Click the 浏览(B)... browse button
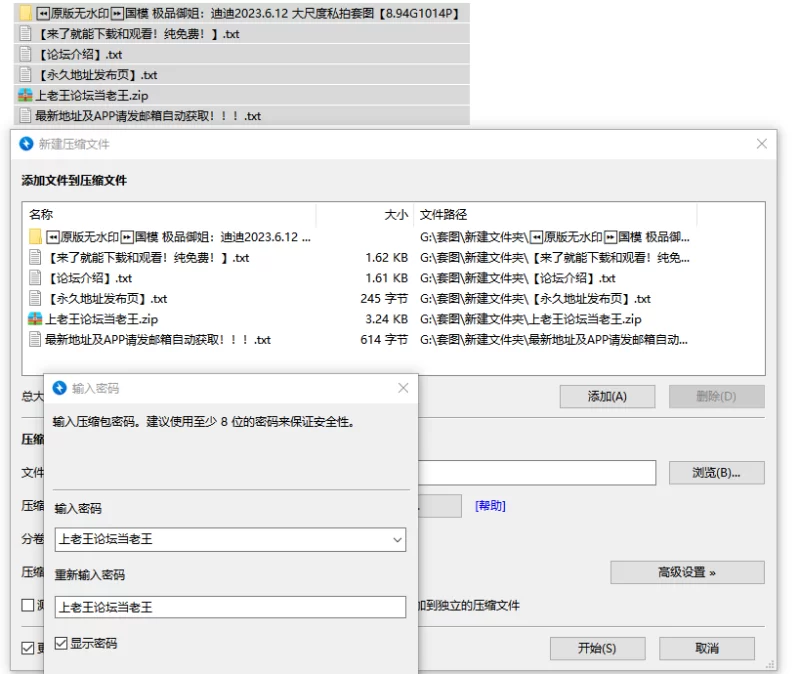This screenshot has width=800, height=674. click(715, 473)
